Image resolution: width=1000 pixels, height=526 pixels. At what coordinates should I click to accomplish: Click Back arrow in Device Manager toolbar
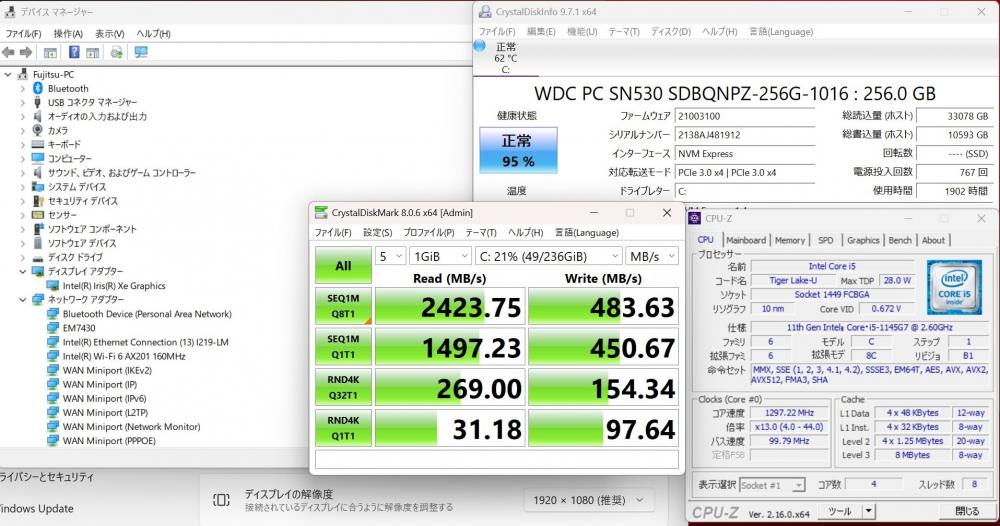pos(8,52)
